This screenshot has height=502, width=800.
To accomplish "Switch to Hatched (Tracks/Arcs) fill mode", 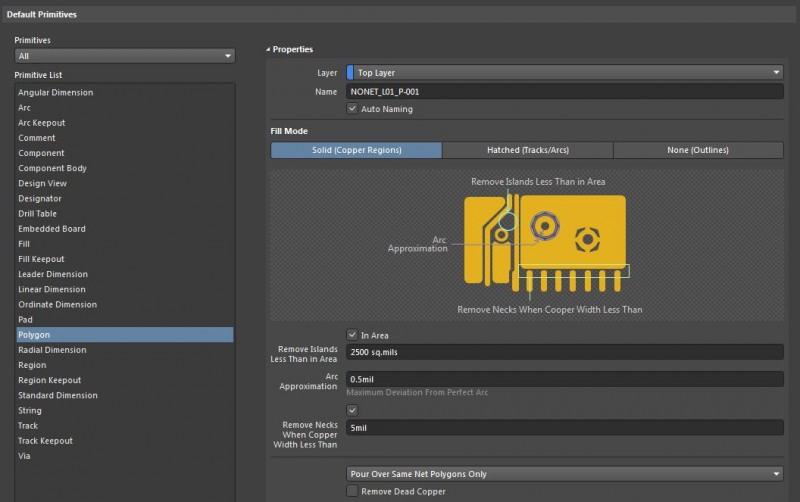I will click(527, 150).
